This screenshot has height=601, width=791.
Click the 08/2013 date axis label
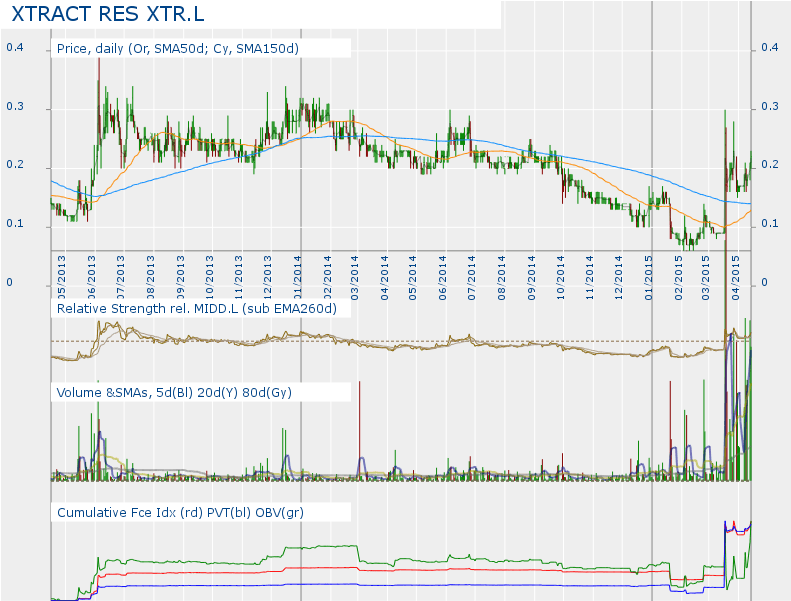point(150,278)
